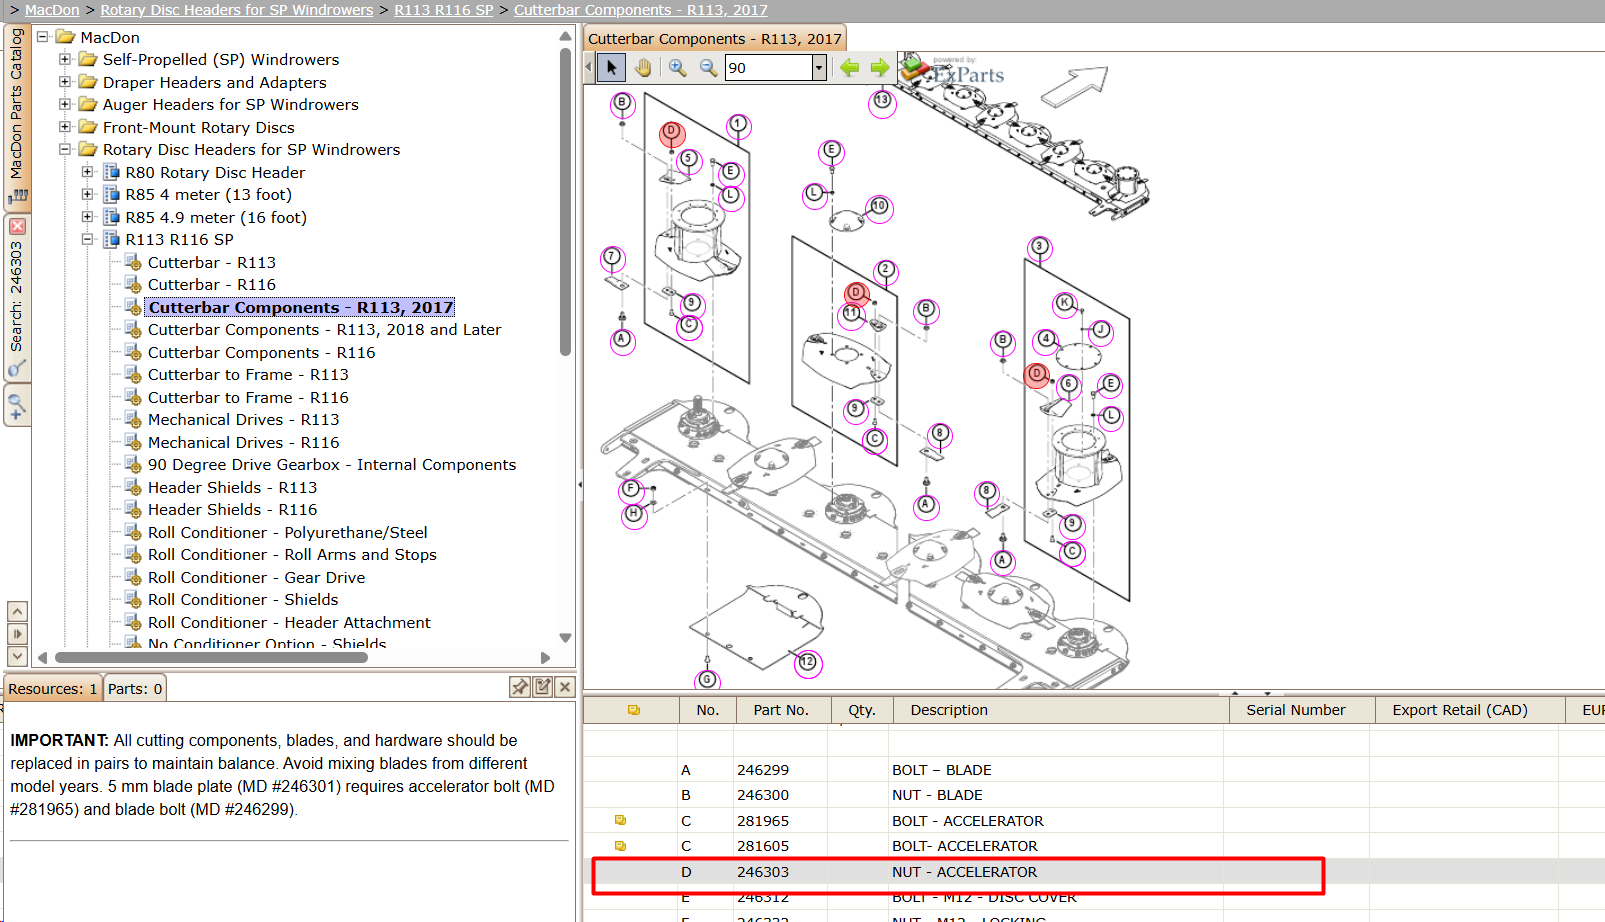Screen dimensions: 1605x922
Task: Open the MacDon Parts Catalog side tab
Action: 17,116
